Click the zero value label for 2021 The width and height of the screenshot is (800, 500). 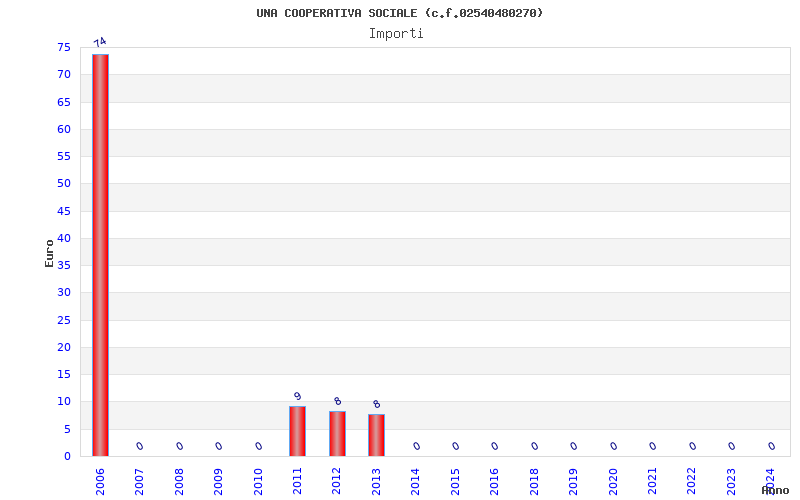point(653,446)
